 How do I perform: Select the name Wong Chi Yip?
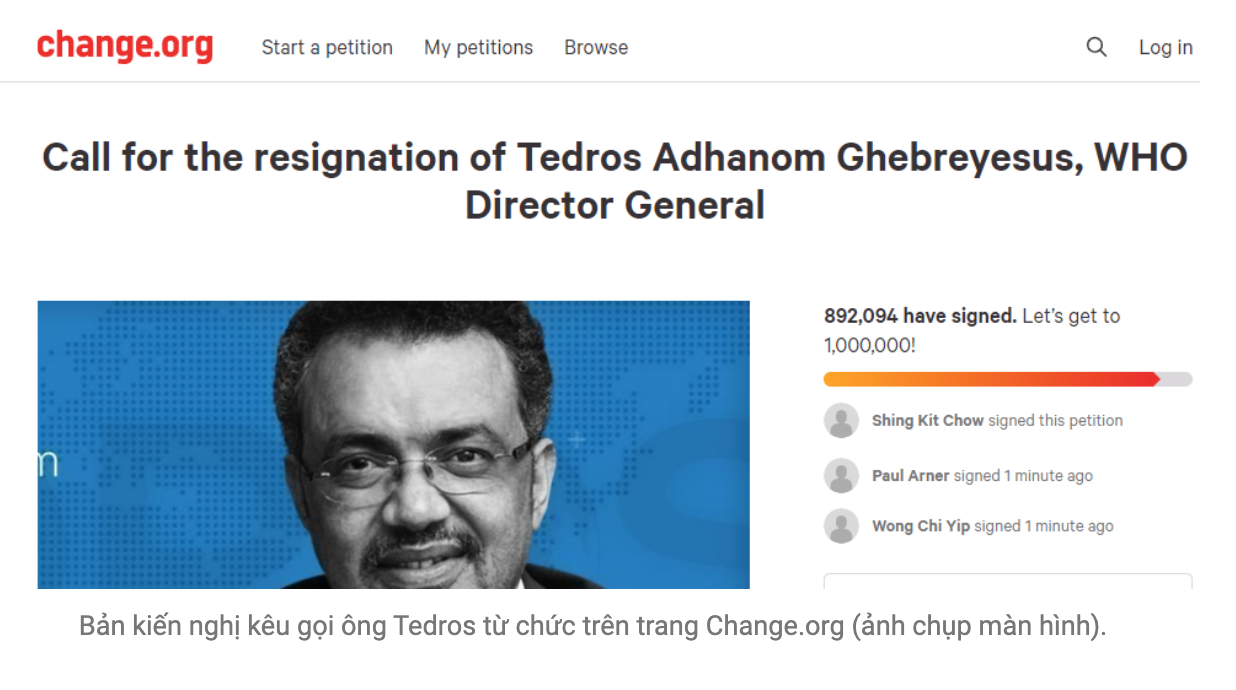(920, 526)
